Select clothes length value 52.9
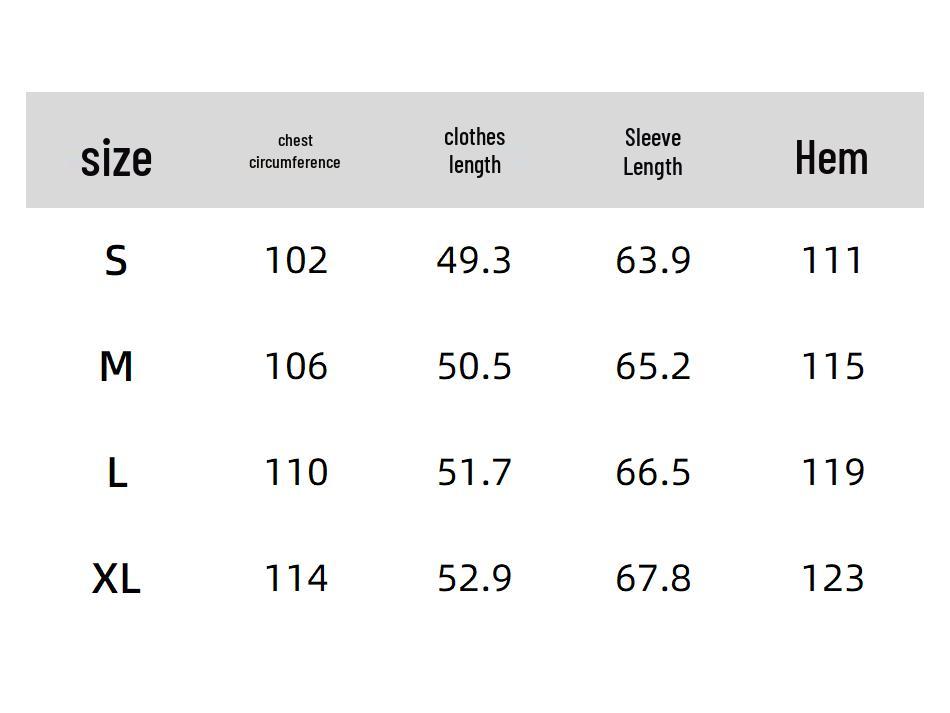The height and width of the screenshot is (713, 950). click(474, 579)
